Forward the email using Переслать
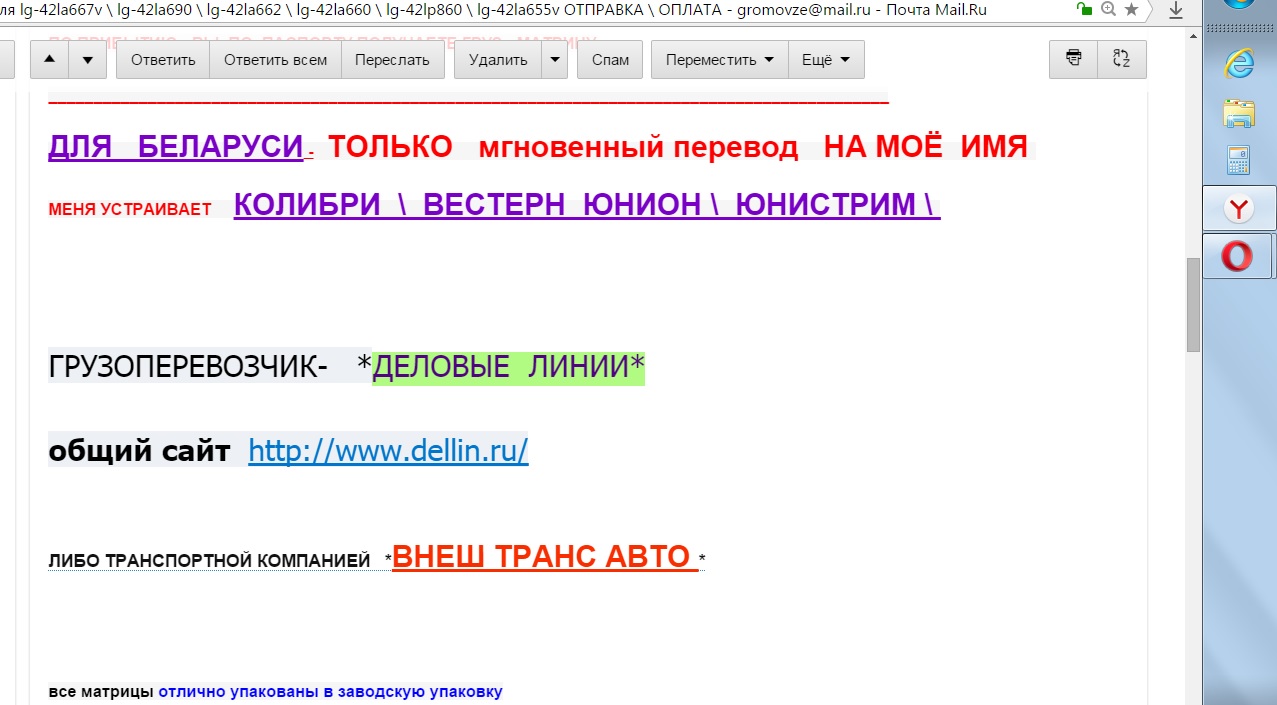Screen dimensions: 1277x705 click(x=392, y=59)
